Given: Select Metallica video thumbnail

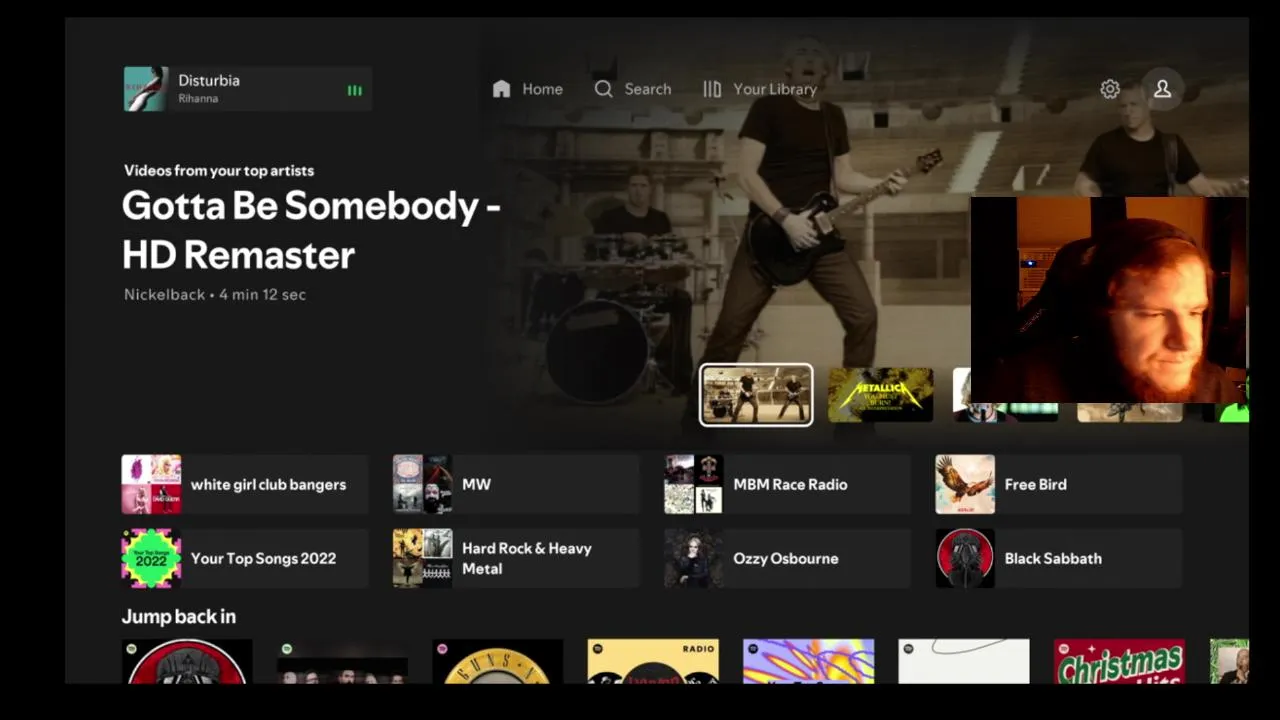Looking at the screenshot, I should tap(880, 395).
